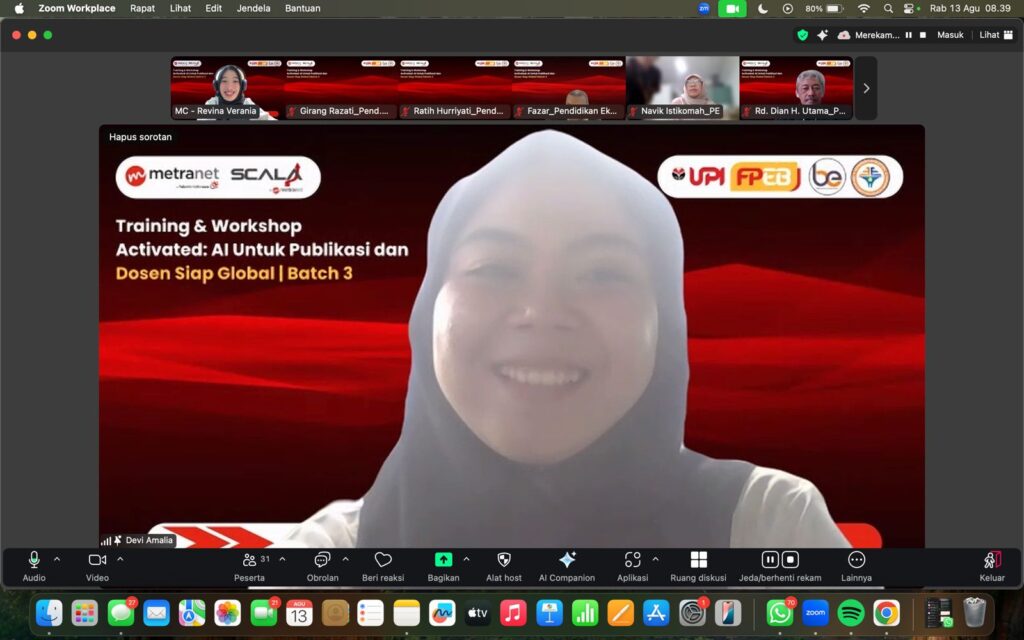The image size is (1024, 640).
Task: Expand the arrow beside Audio
Action: (57, 559)
